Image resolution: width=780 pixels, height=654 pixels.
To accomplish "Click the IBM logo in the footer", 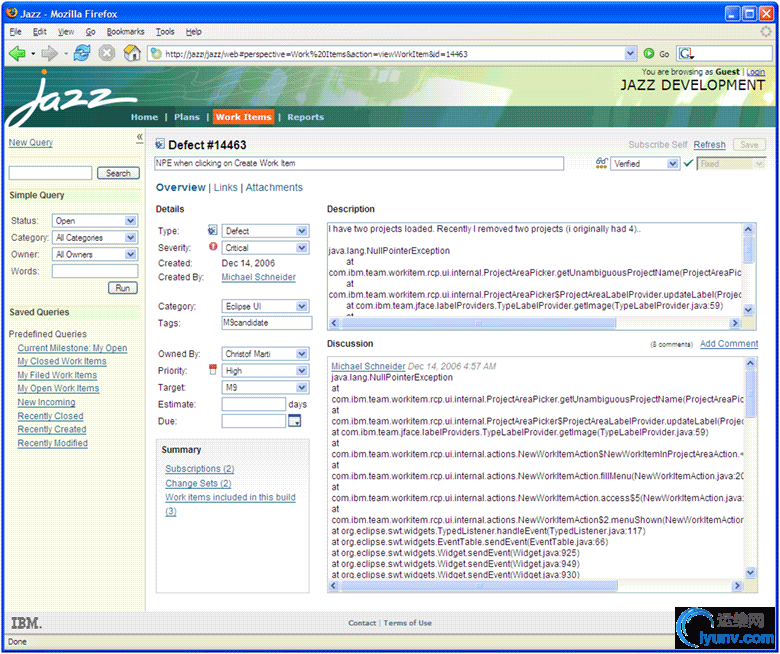I will (26, 623).
